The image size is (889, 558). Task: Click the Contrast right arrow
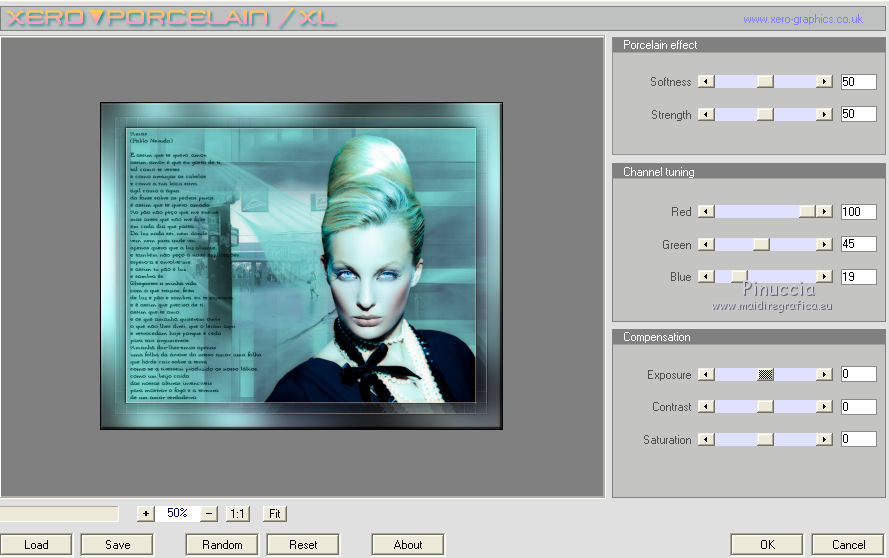coord(824,407)
